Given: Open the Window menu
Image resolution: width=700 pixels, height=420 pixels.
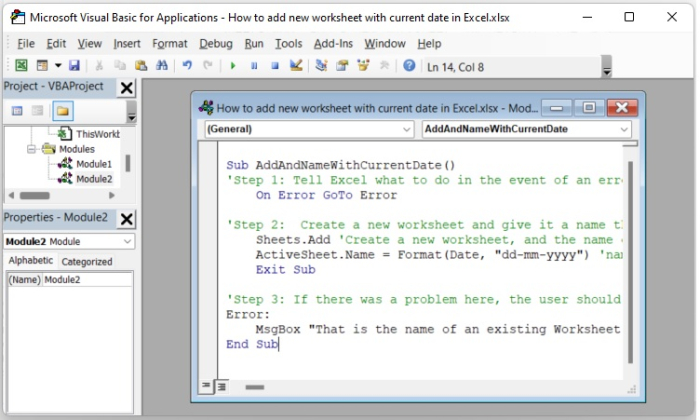Looking at the screenshot, I should 385,44.
